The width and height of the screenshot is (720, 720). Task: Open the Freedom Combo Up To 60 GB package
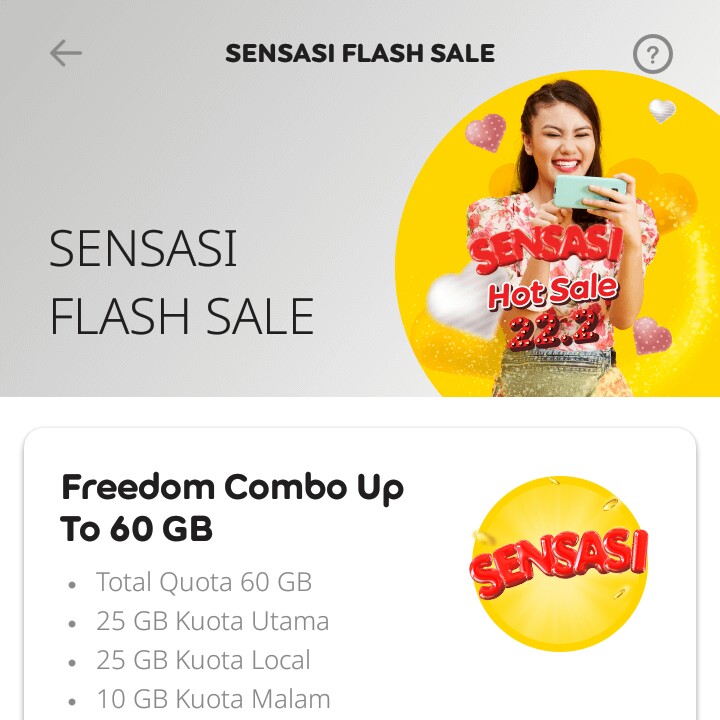click(x=232, y=507)
